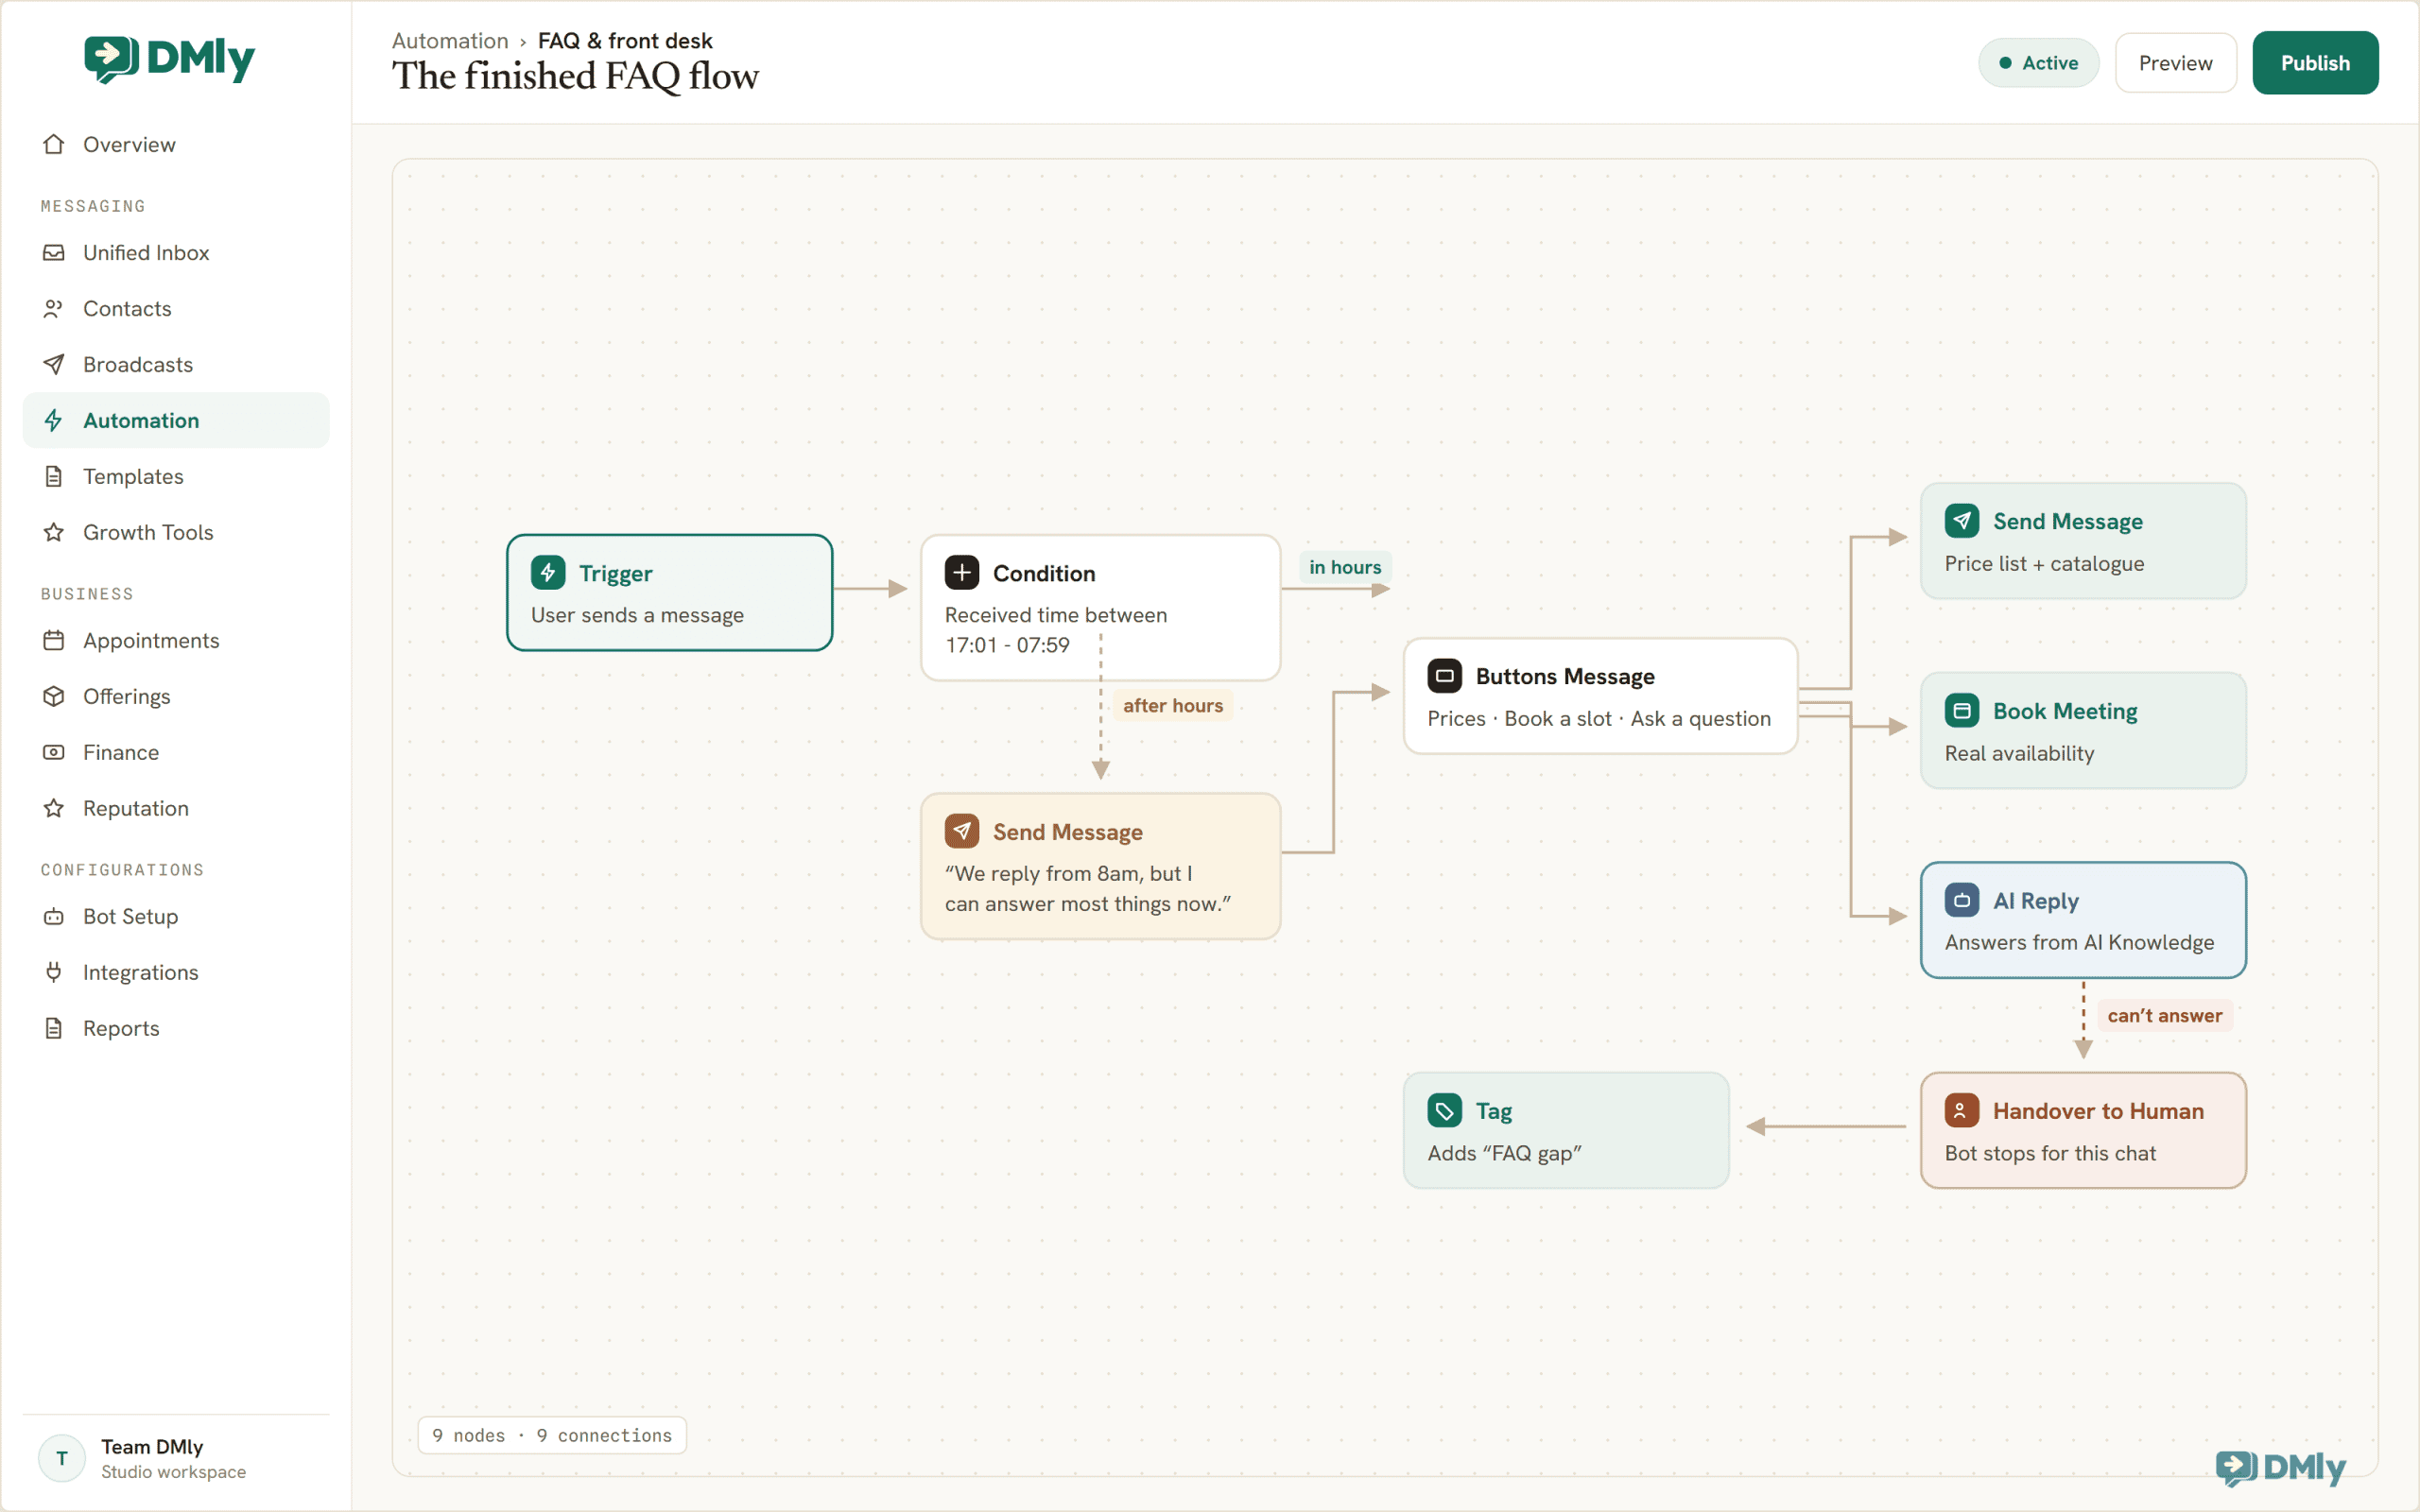Click the Active status badge
Image resolution: width=2420 pixels, height=1512 pixels.
pos(2038,63)
